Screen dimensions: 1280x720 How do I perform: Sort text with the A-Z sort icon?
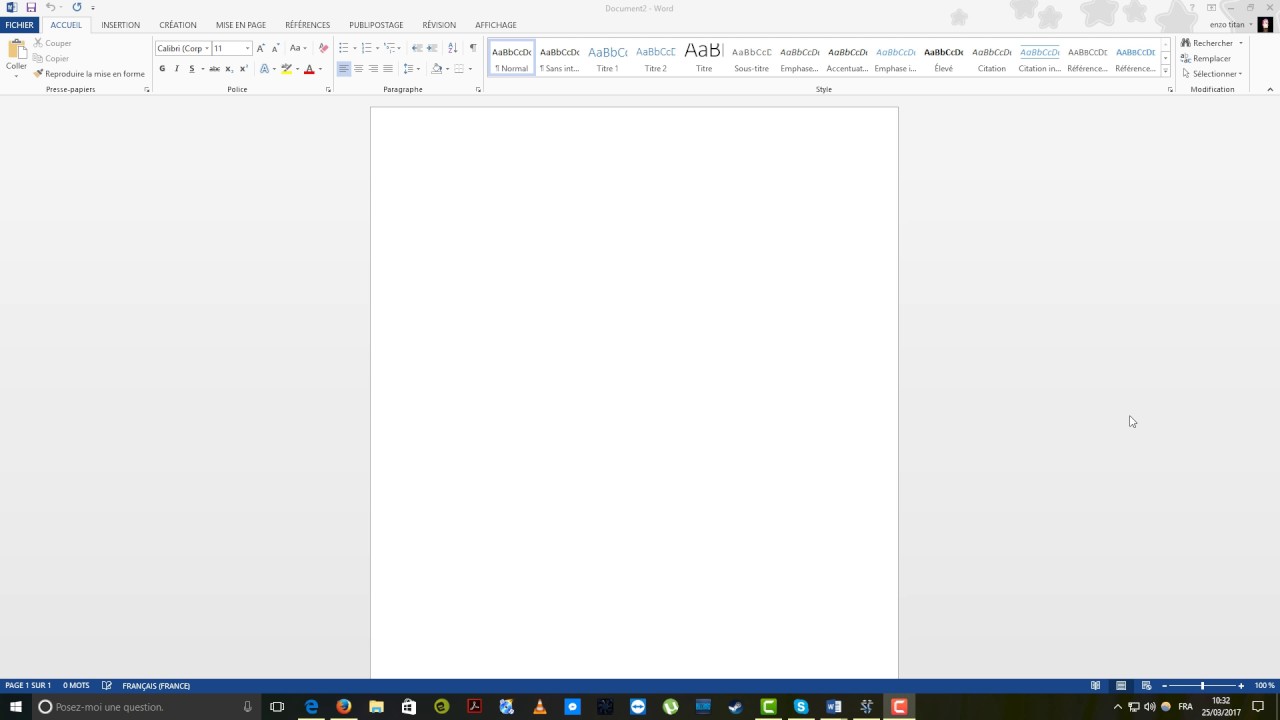pos(452,48)
